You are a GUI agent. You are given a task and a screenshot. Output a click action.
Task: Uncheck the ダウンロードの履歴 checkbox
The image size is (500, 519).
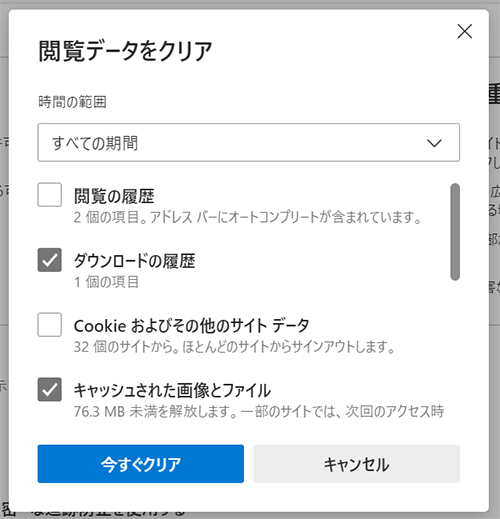point(50,260)
